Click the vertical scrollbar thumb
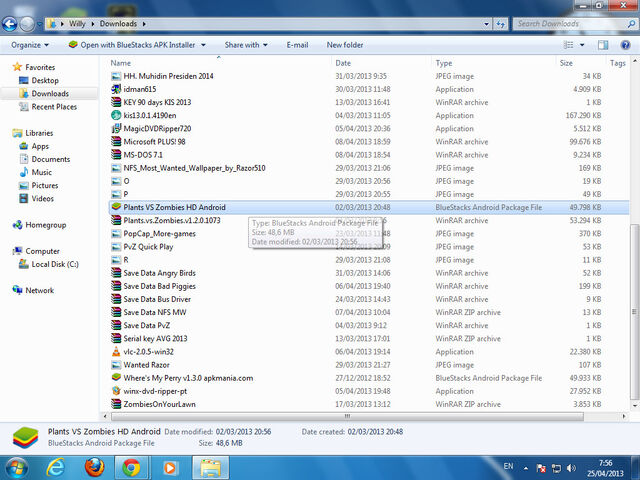 634,312
